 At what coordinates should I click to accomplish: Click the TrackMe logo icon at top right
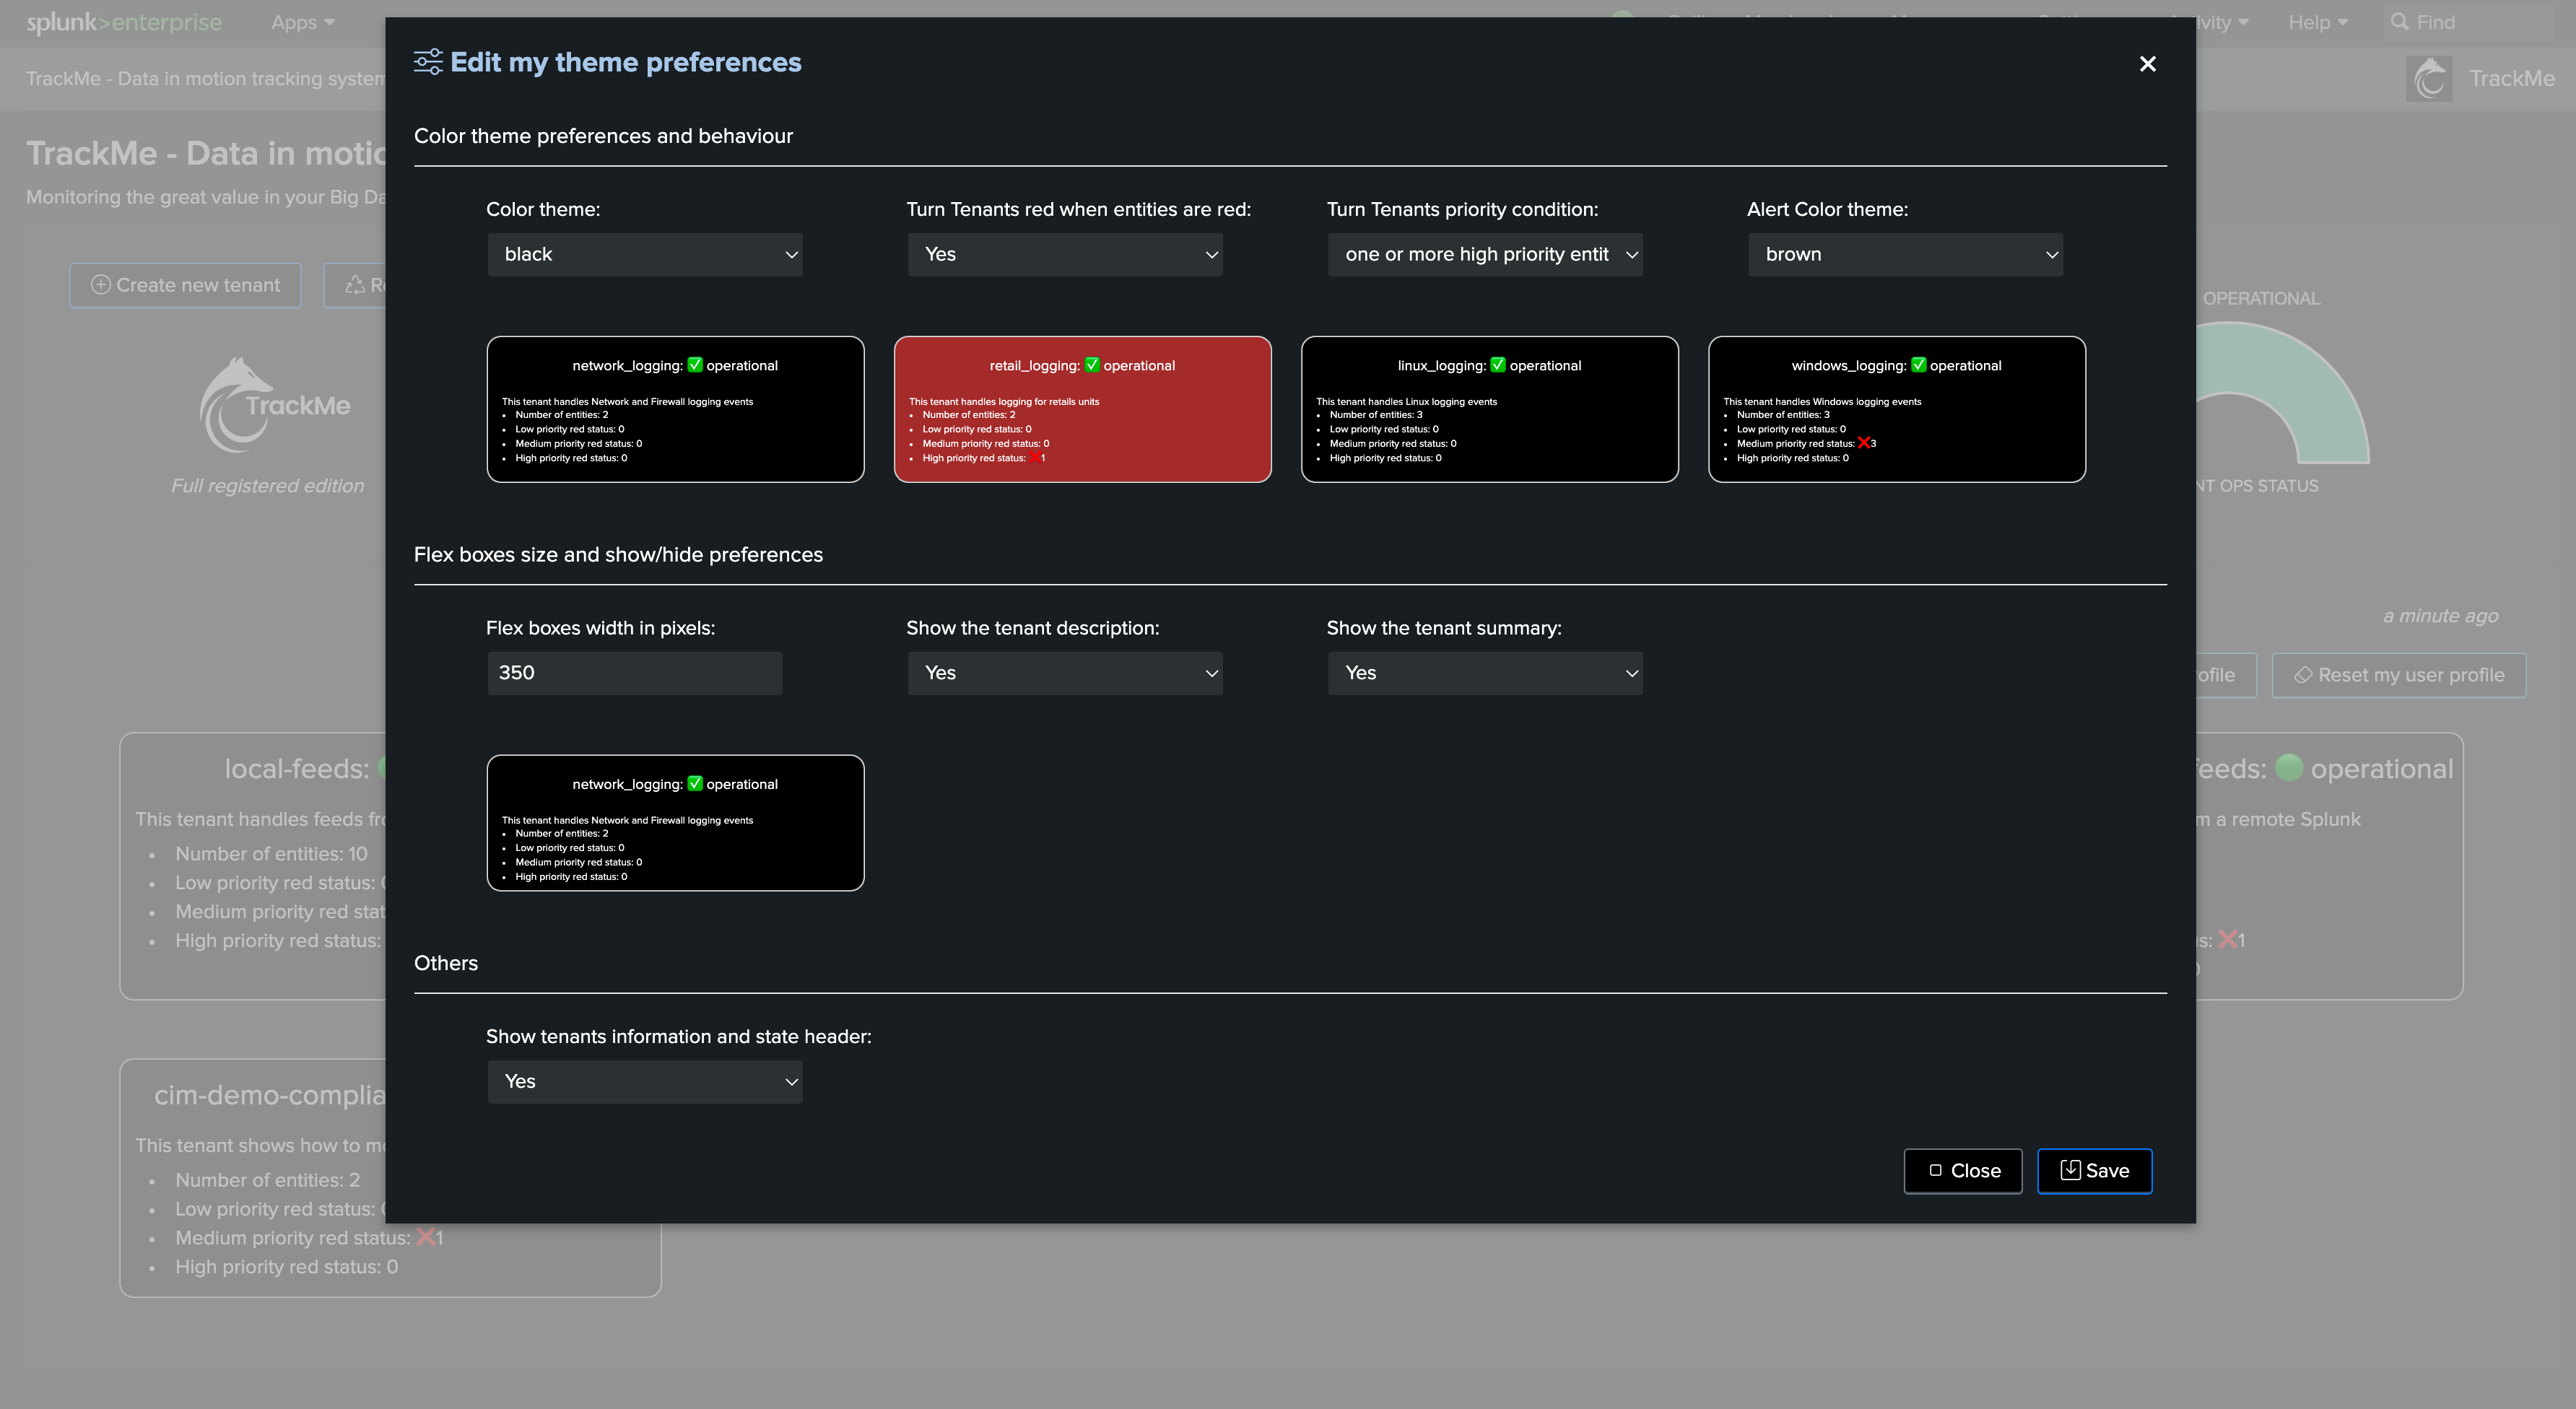(2429, 78)
